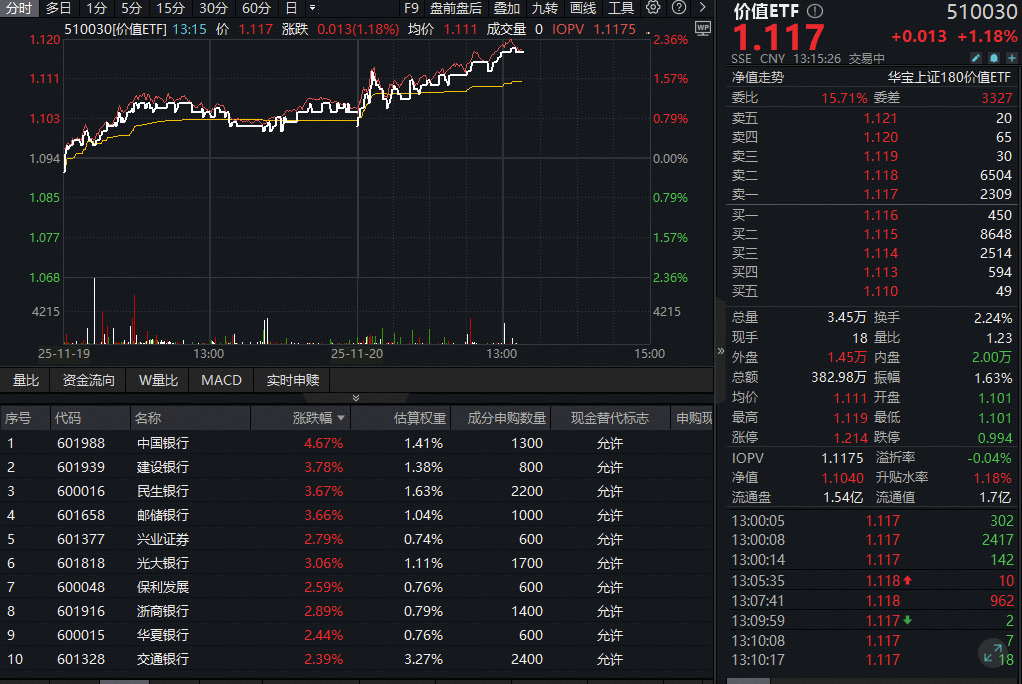Toggle 盘前盘后 pre/post market display
1022x684 pixels.
click(456, 8)
